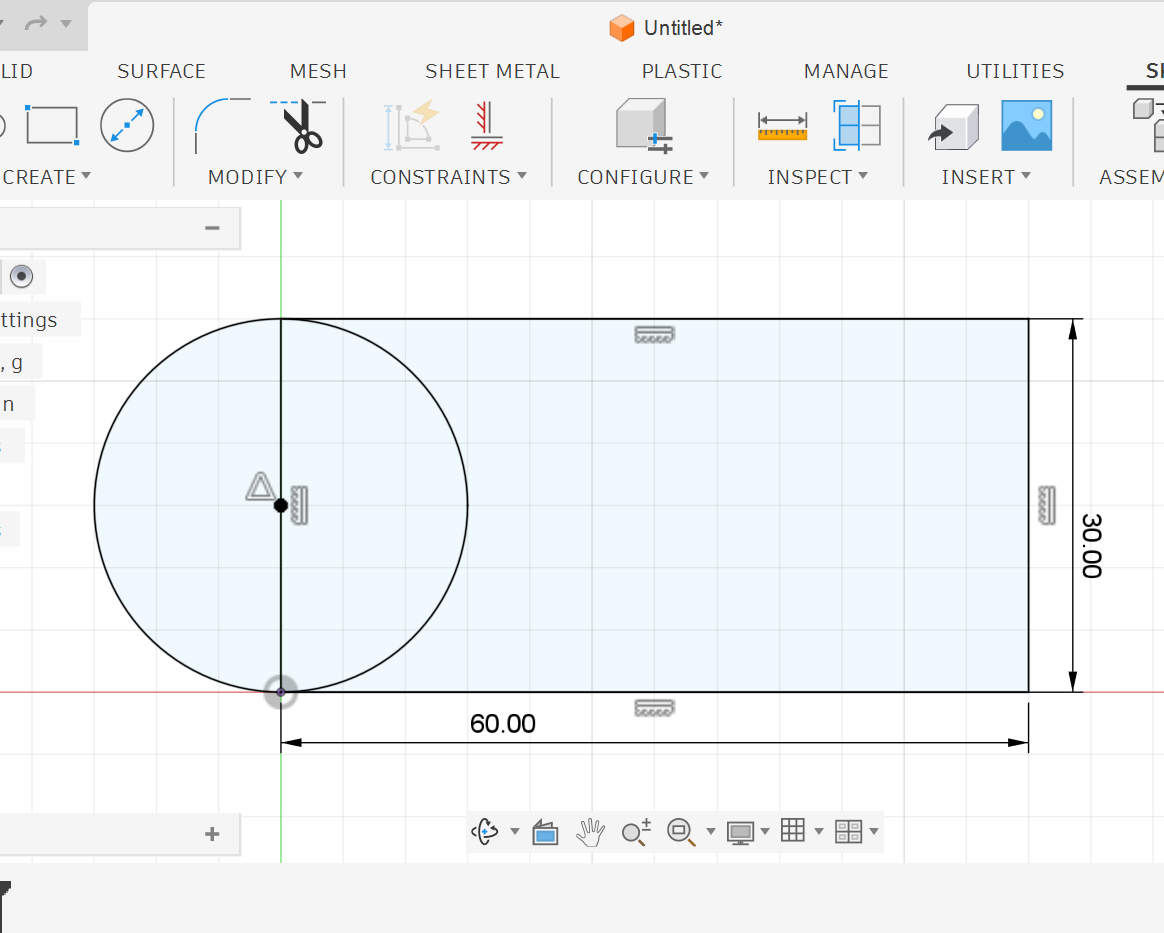Viewport: 1164px width, 933px height.
Task: Collapse the browser panel with minus button
Action: [x=212, y=228]
